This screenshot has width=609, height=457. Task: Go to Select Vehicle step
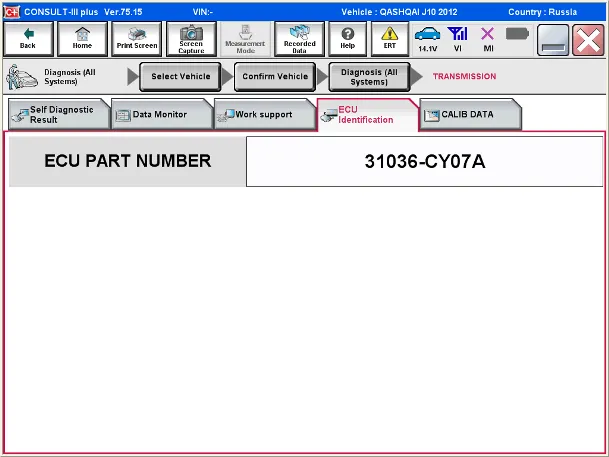tap(181, 76)
